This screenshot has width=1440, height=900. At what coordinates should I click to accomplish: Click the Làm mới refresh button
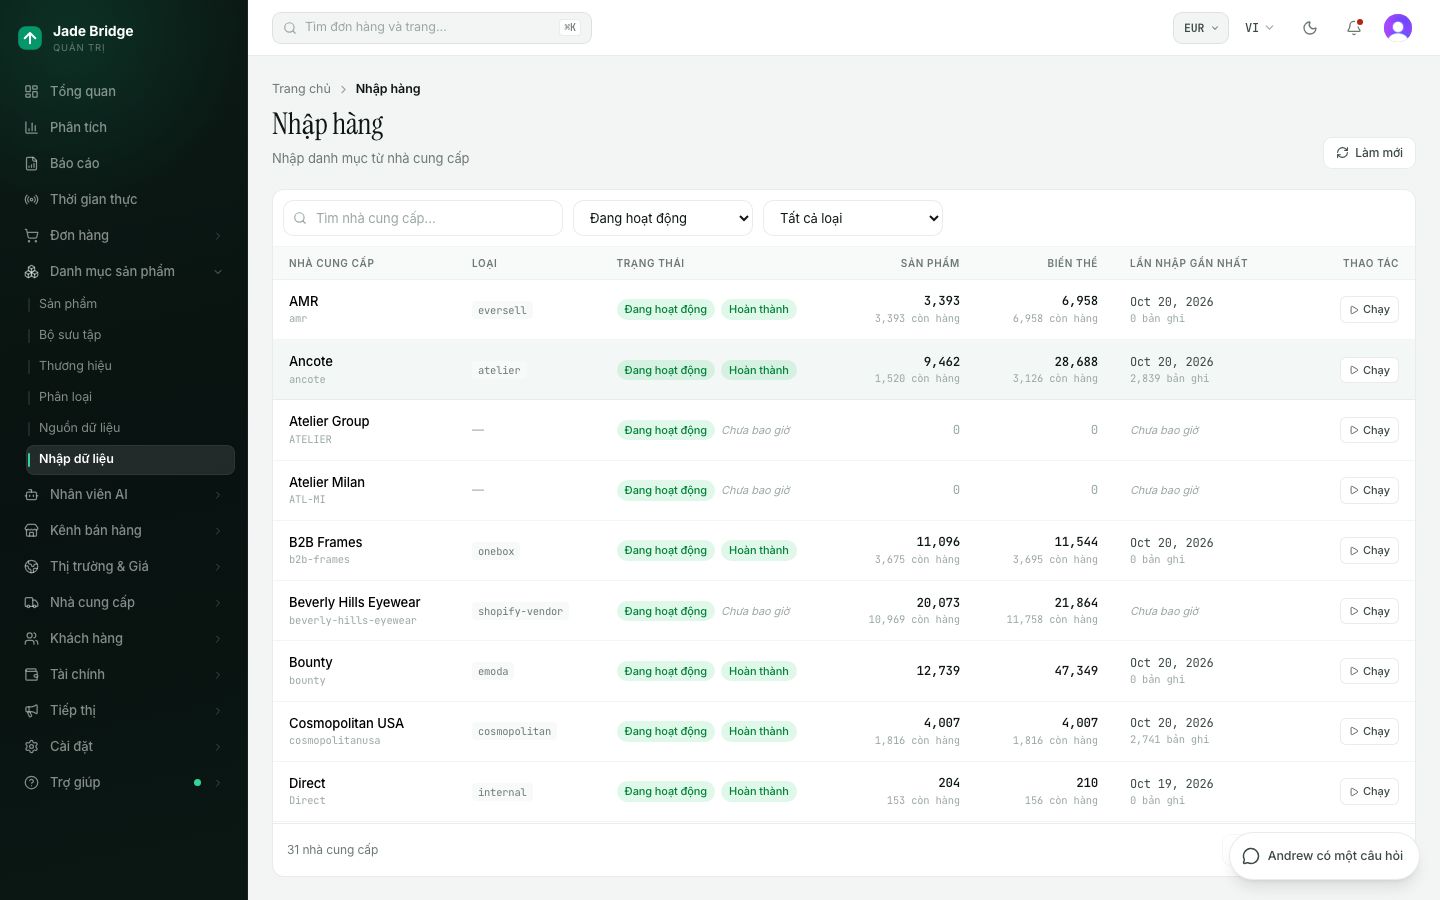click(1369, 153)
